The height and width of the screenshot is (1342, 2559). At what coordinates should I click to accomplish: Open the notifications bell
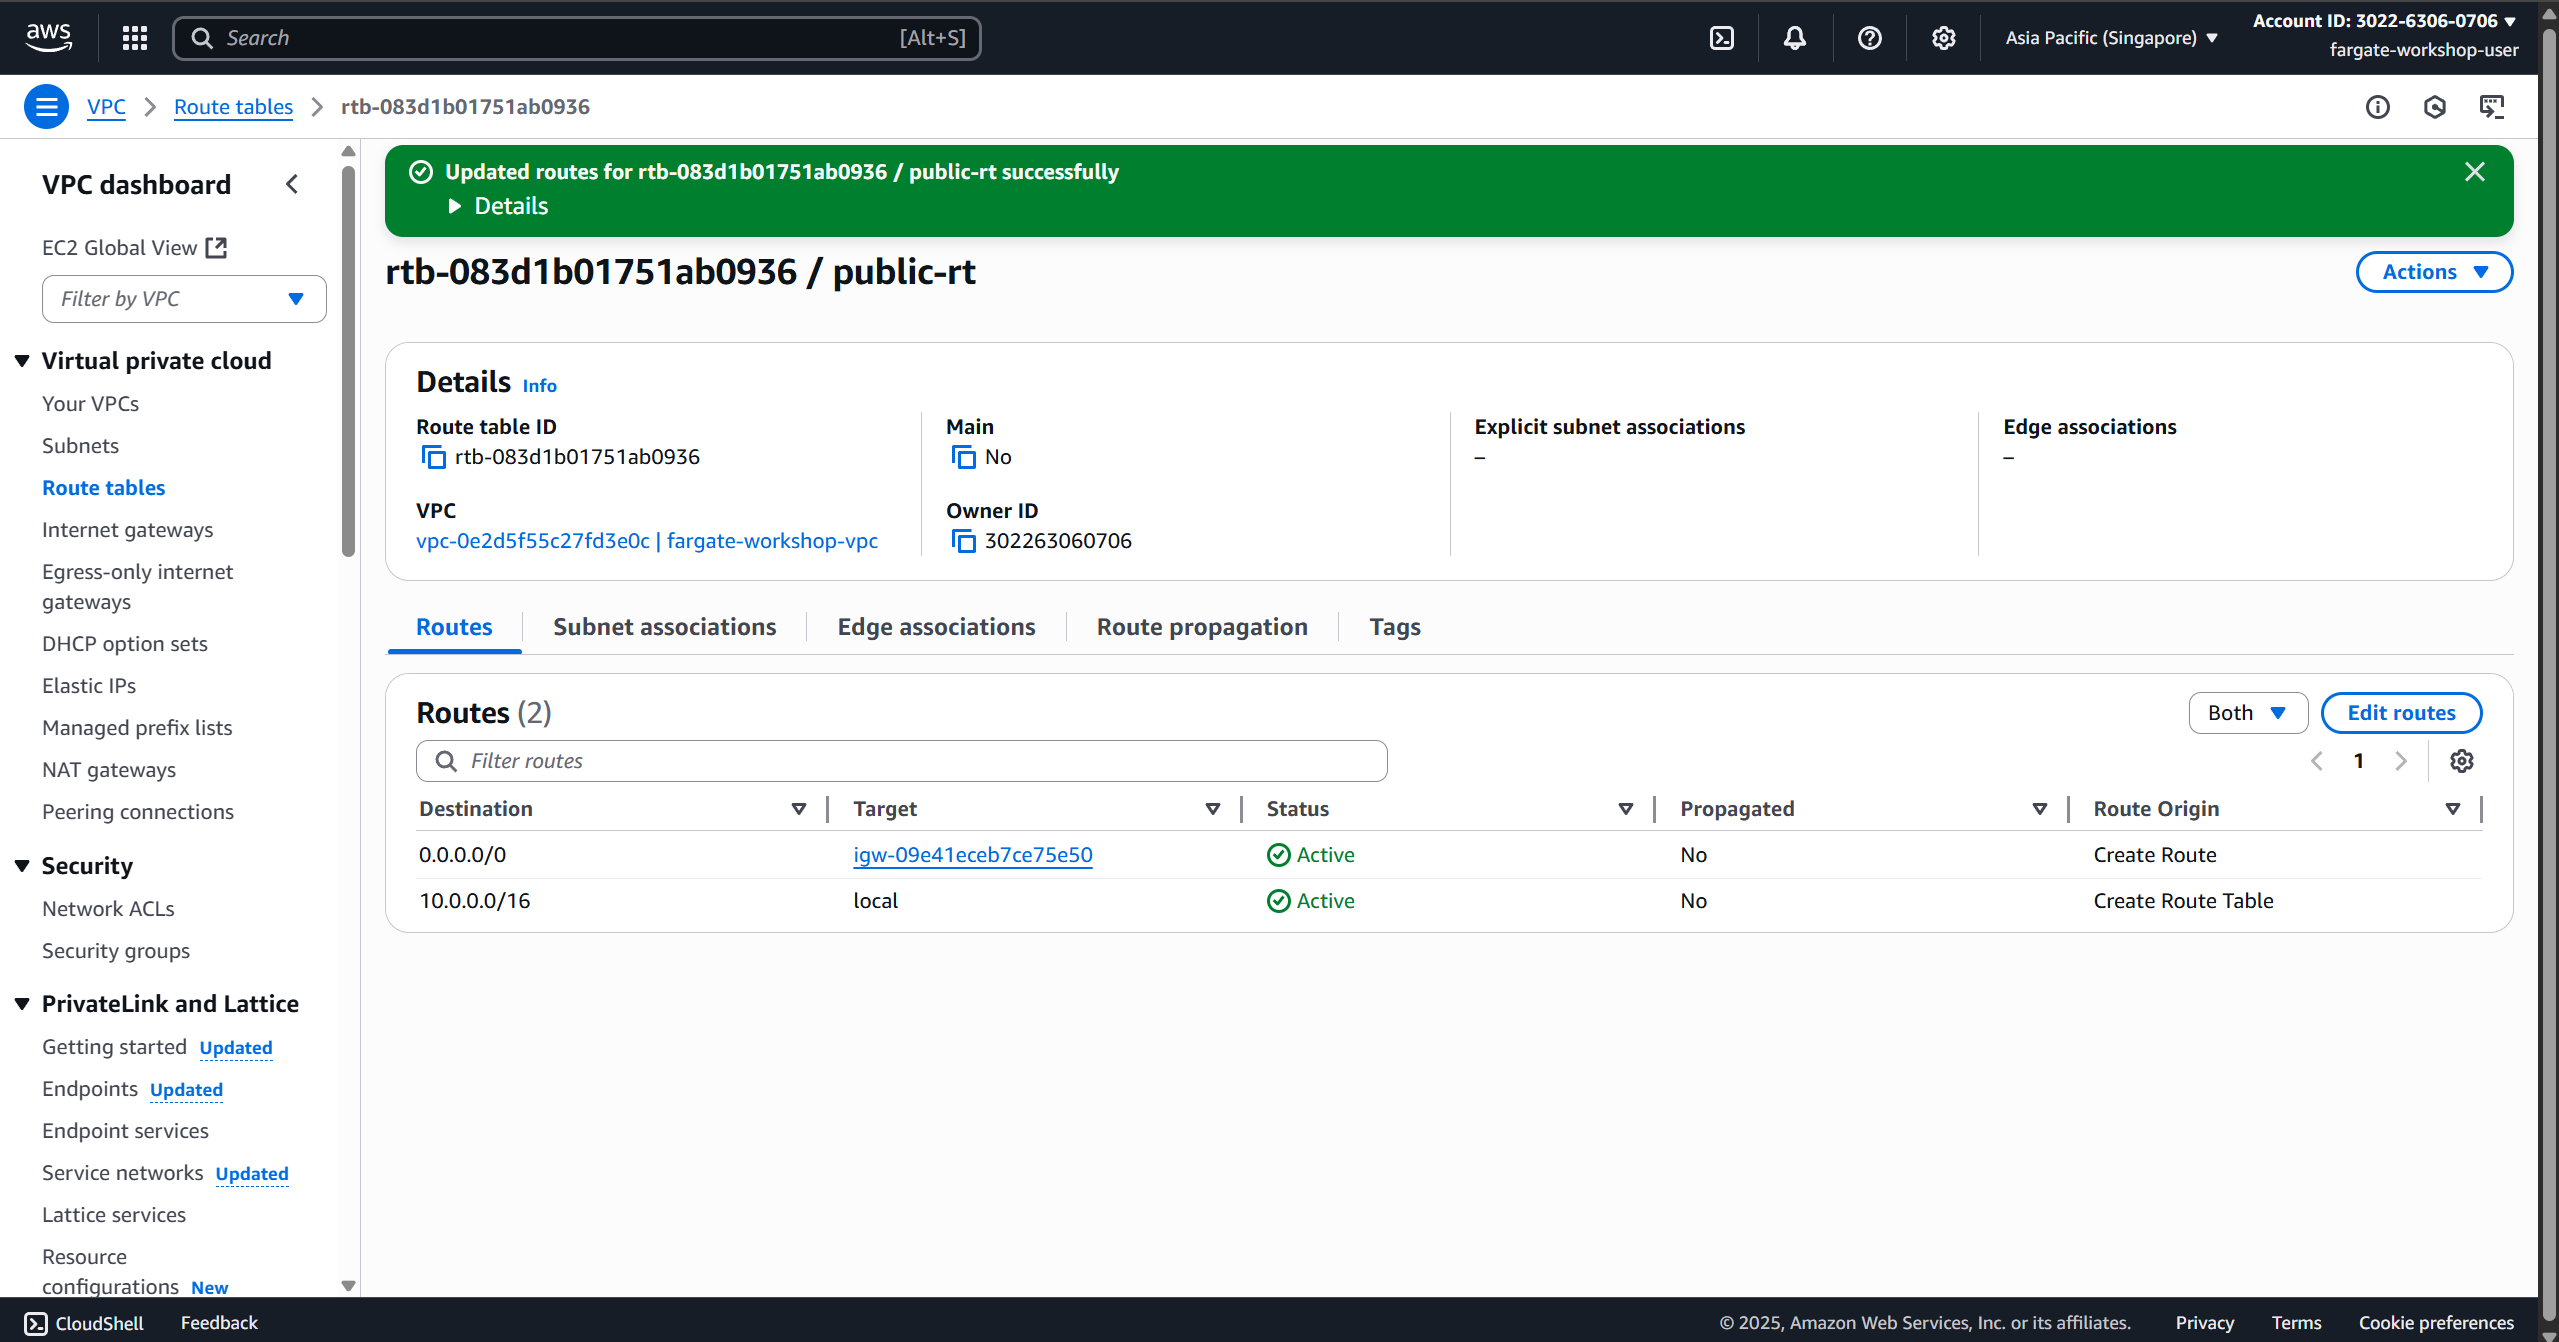click(x=1795, y=38)
